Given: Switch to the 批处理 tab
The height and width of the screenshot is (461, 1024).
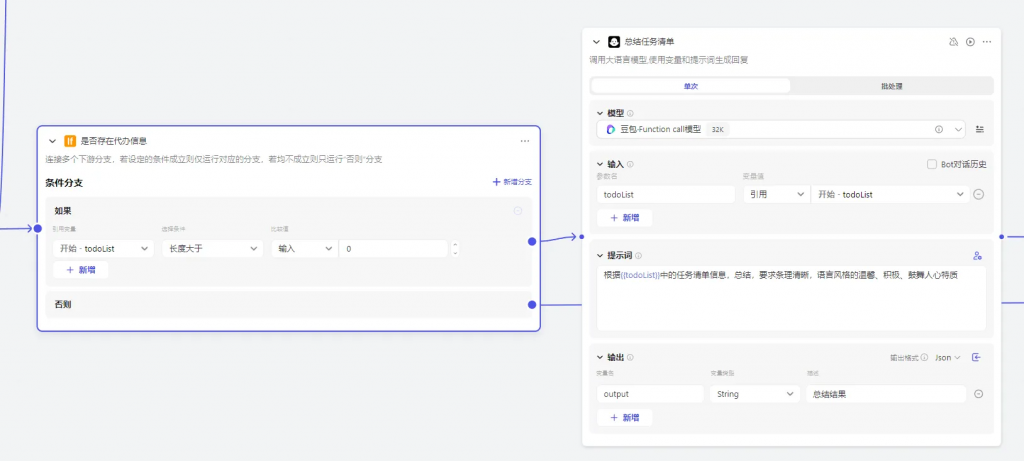Looking at the screenshot, I should click(891, 86).
